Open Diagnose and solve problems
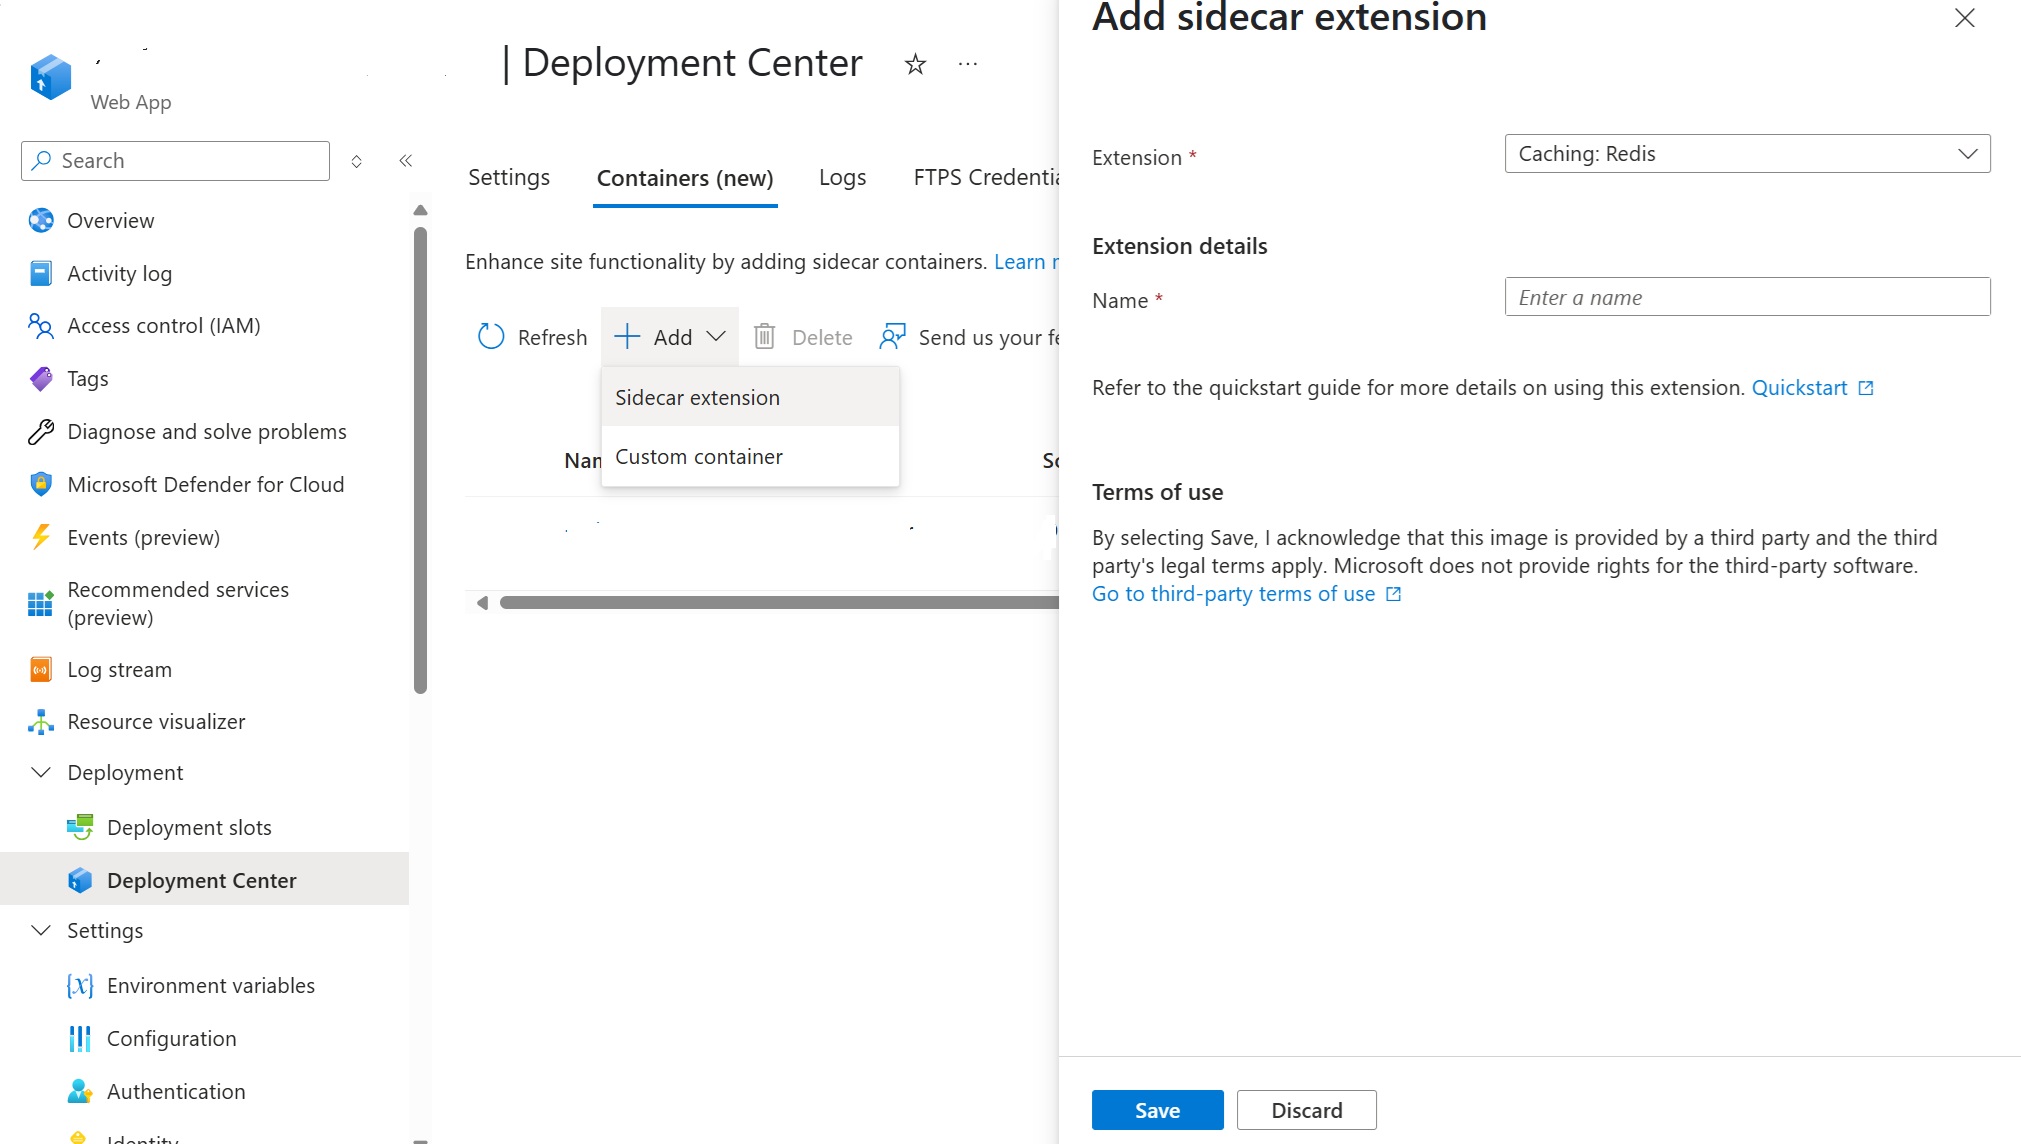Viewport: 2021px width, 1144px height. (x=206, y=432)
